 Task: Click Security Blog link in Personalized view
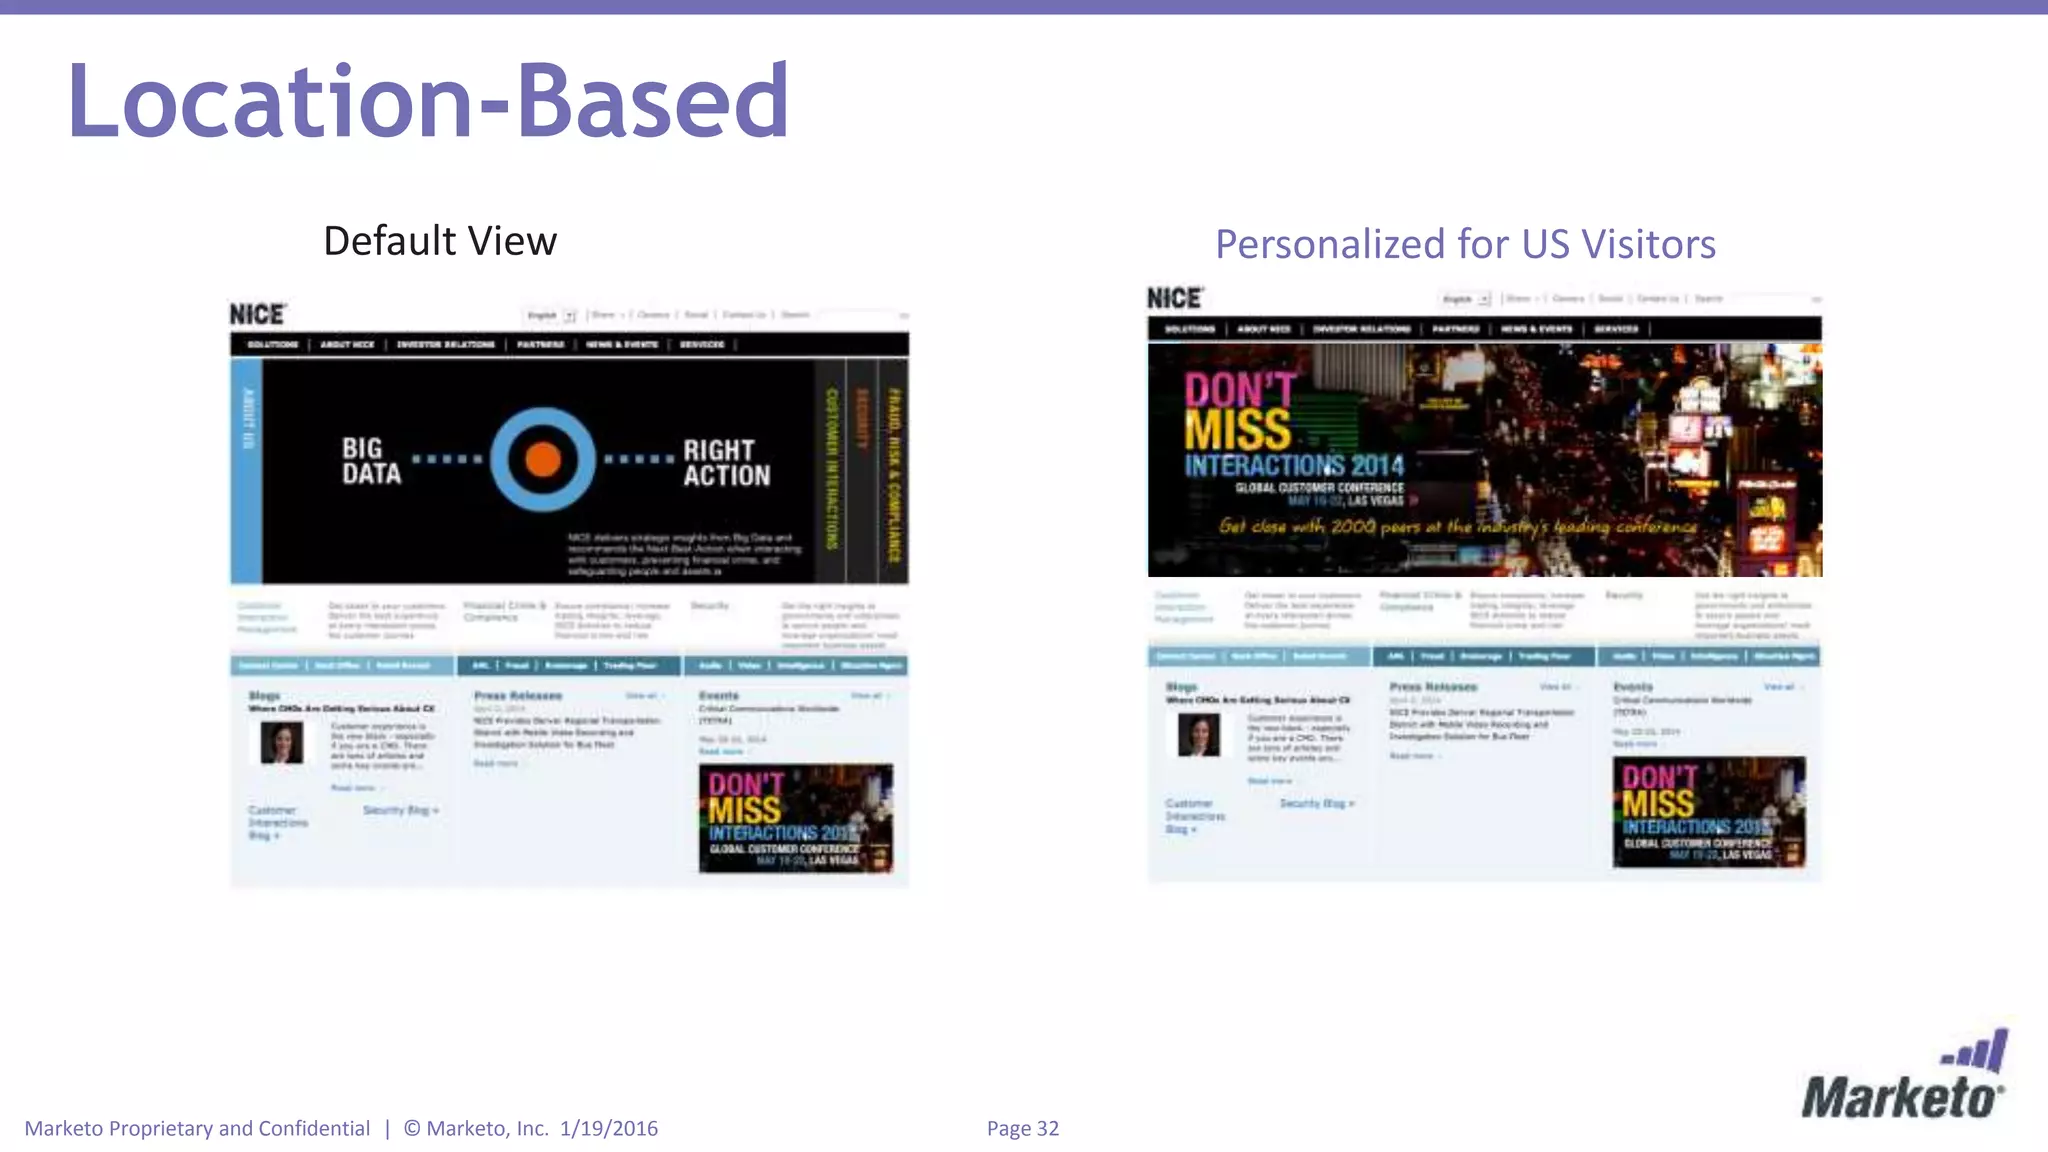click(x=1317, y=803)
